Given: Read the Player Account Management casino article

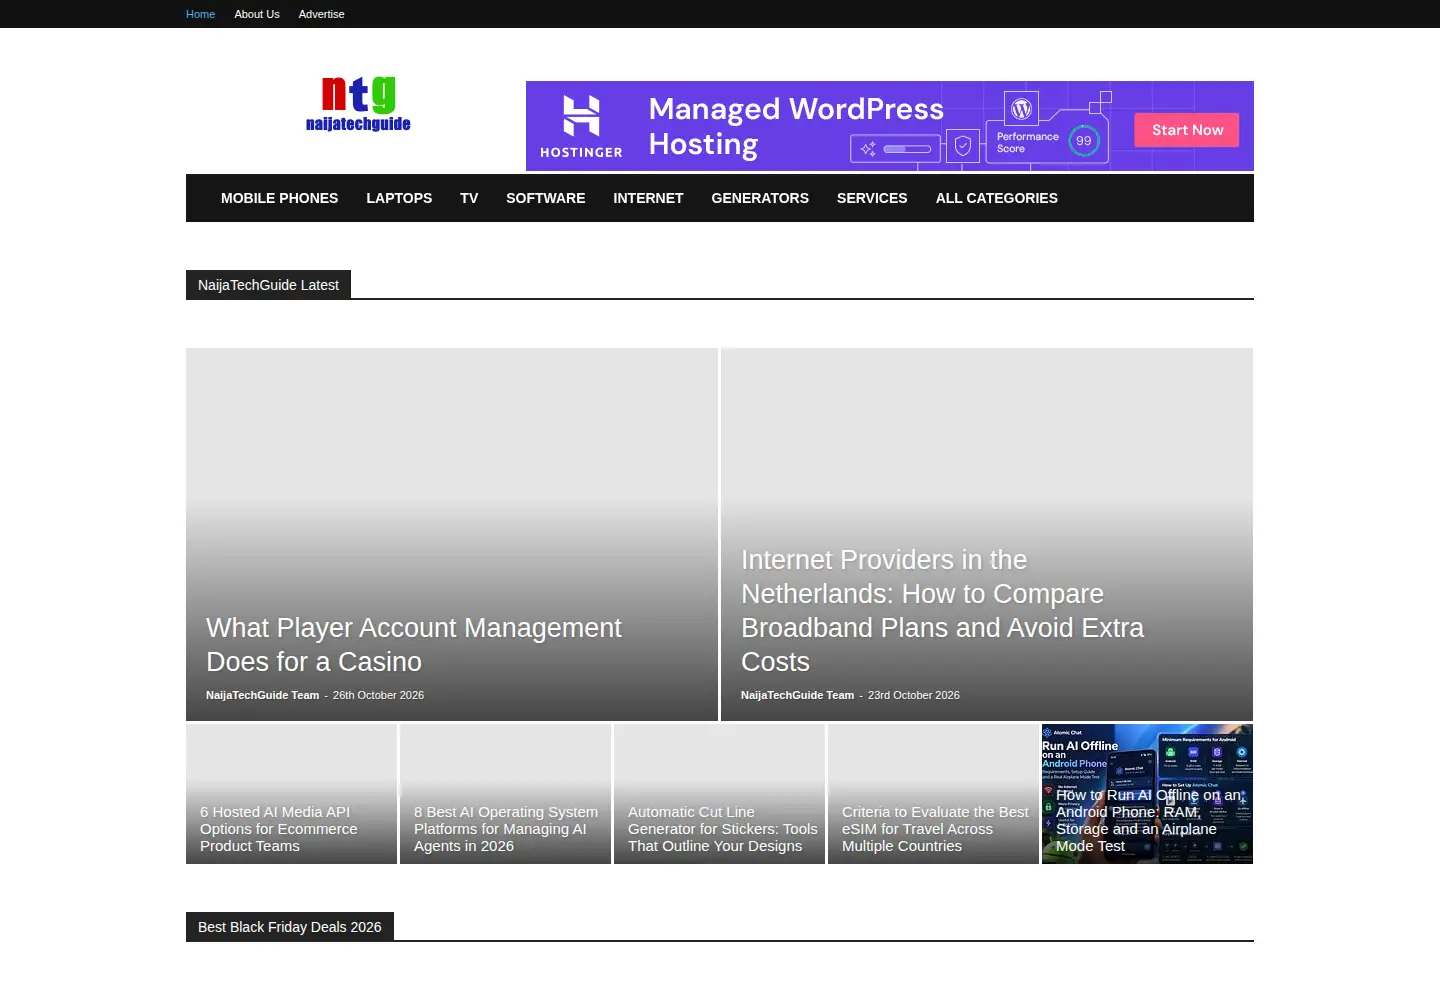Looking at the screenshot, I should coord(414,645).
